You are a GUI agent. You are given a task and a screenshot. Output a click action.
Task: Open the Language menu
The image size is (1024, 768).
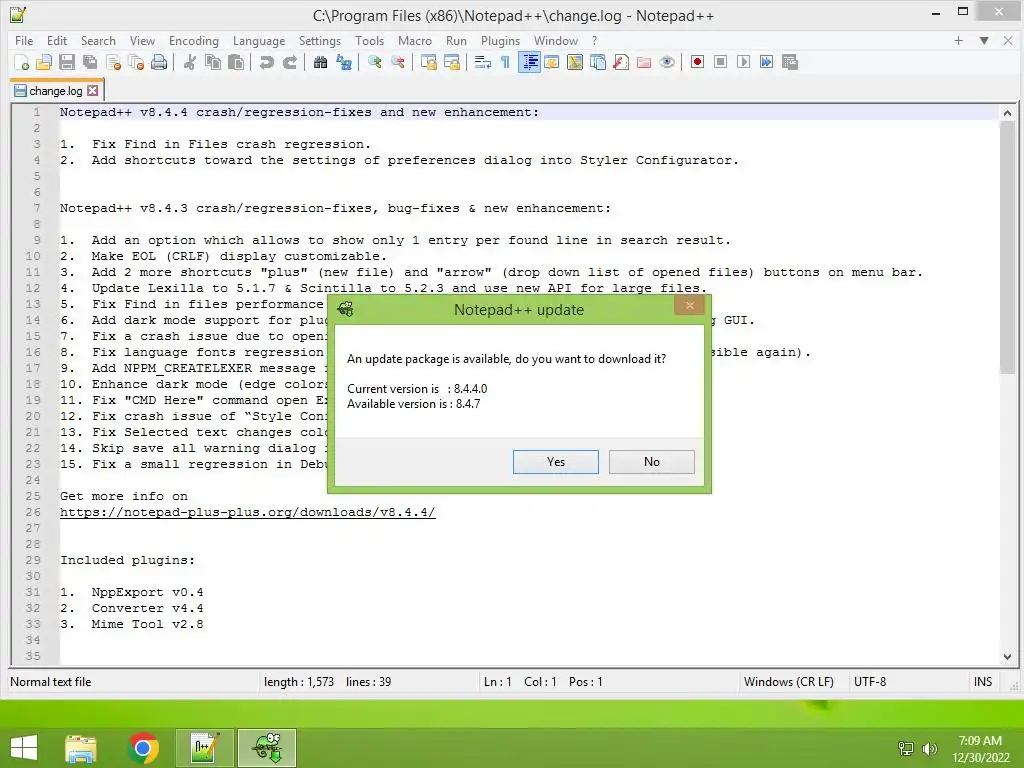[259, 40]
